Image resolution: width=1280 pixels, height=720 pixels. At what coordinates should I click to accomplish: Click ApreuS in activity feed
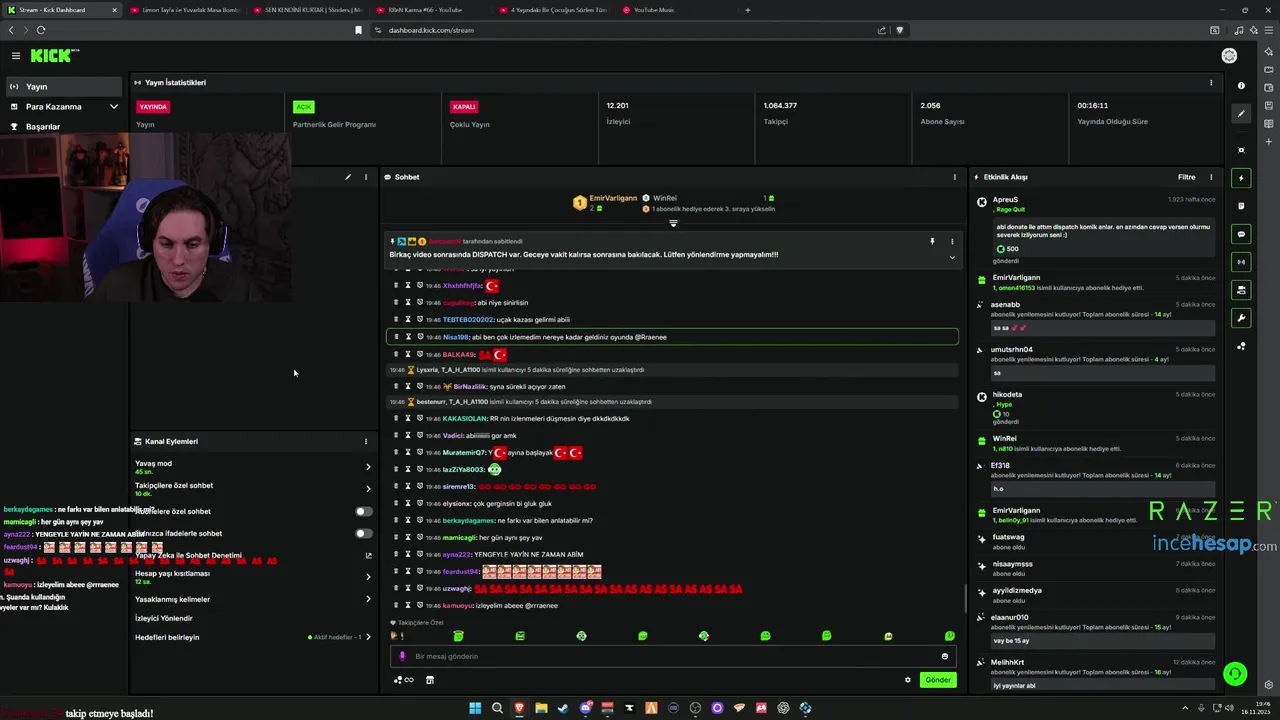1005,200
